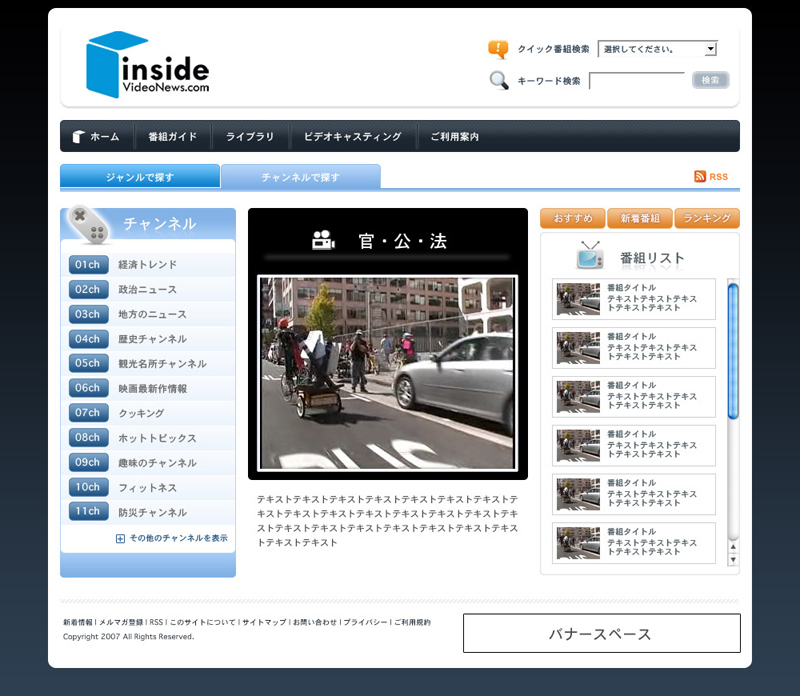Viewport: 800px width, 696px height.
Task: Click the orange quick search alert icon
Action: pyautogui.click(x=498, y=49)
